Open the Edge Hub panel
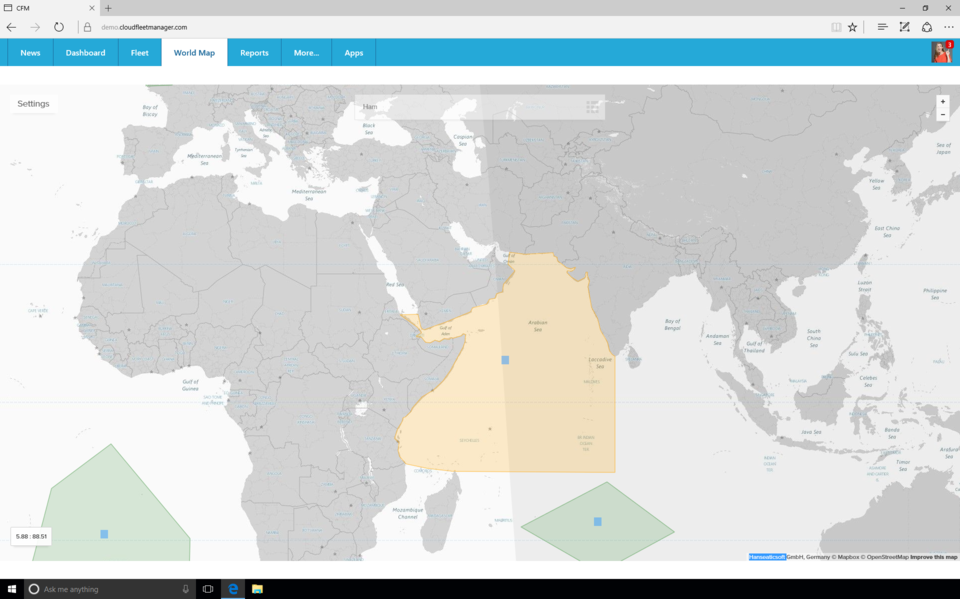Viewport: 960px width, 599px height. (882, 27)
